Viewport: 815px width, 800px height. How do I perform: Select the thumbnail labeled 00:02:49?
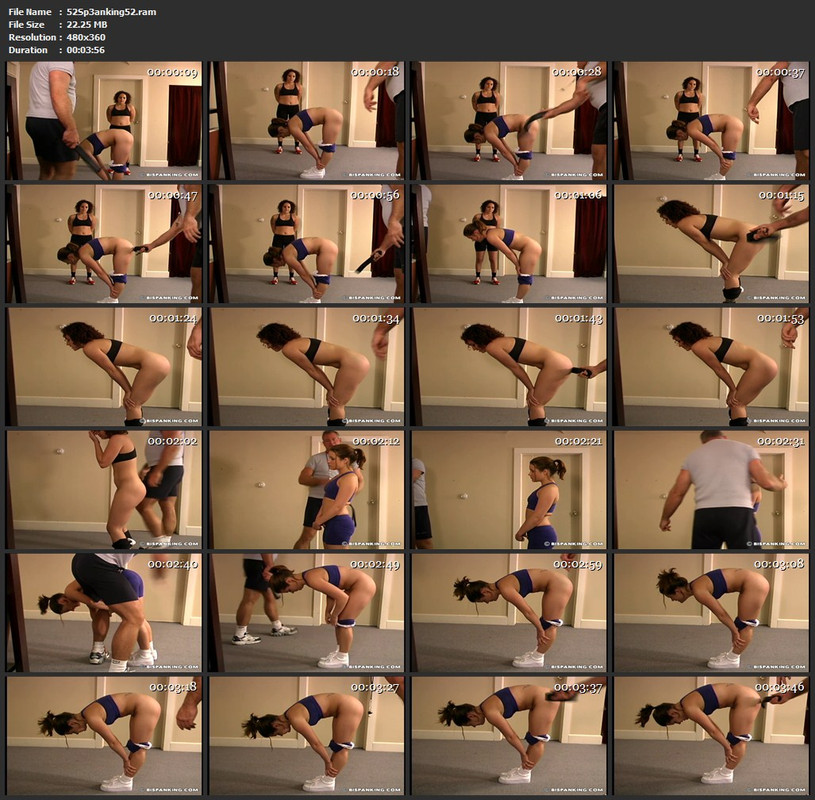[x=306, y=613]
